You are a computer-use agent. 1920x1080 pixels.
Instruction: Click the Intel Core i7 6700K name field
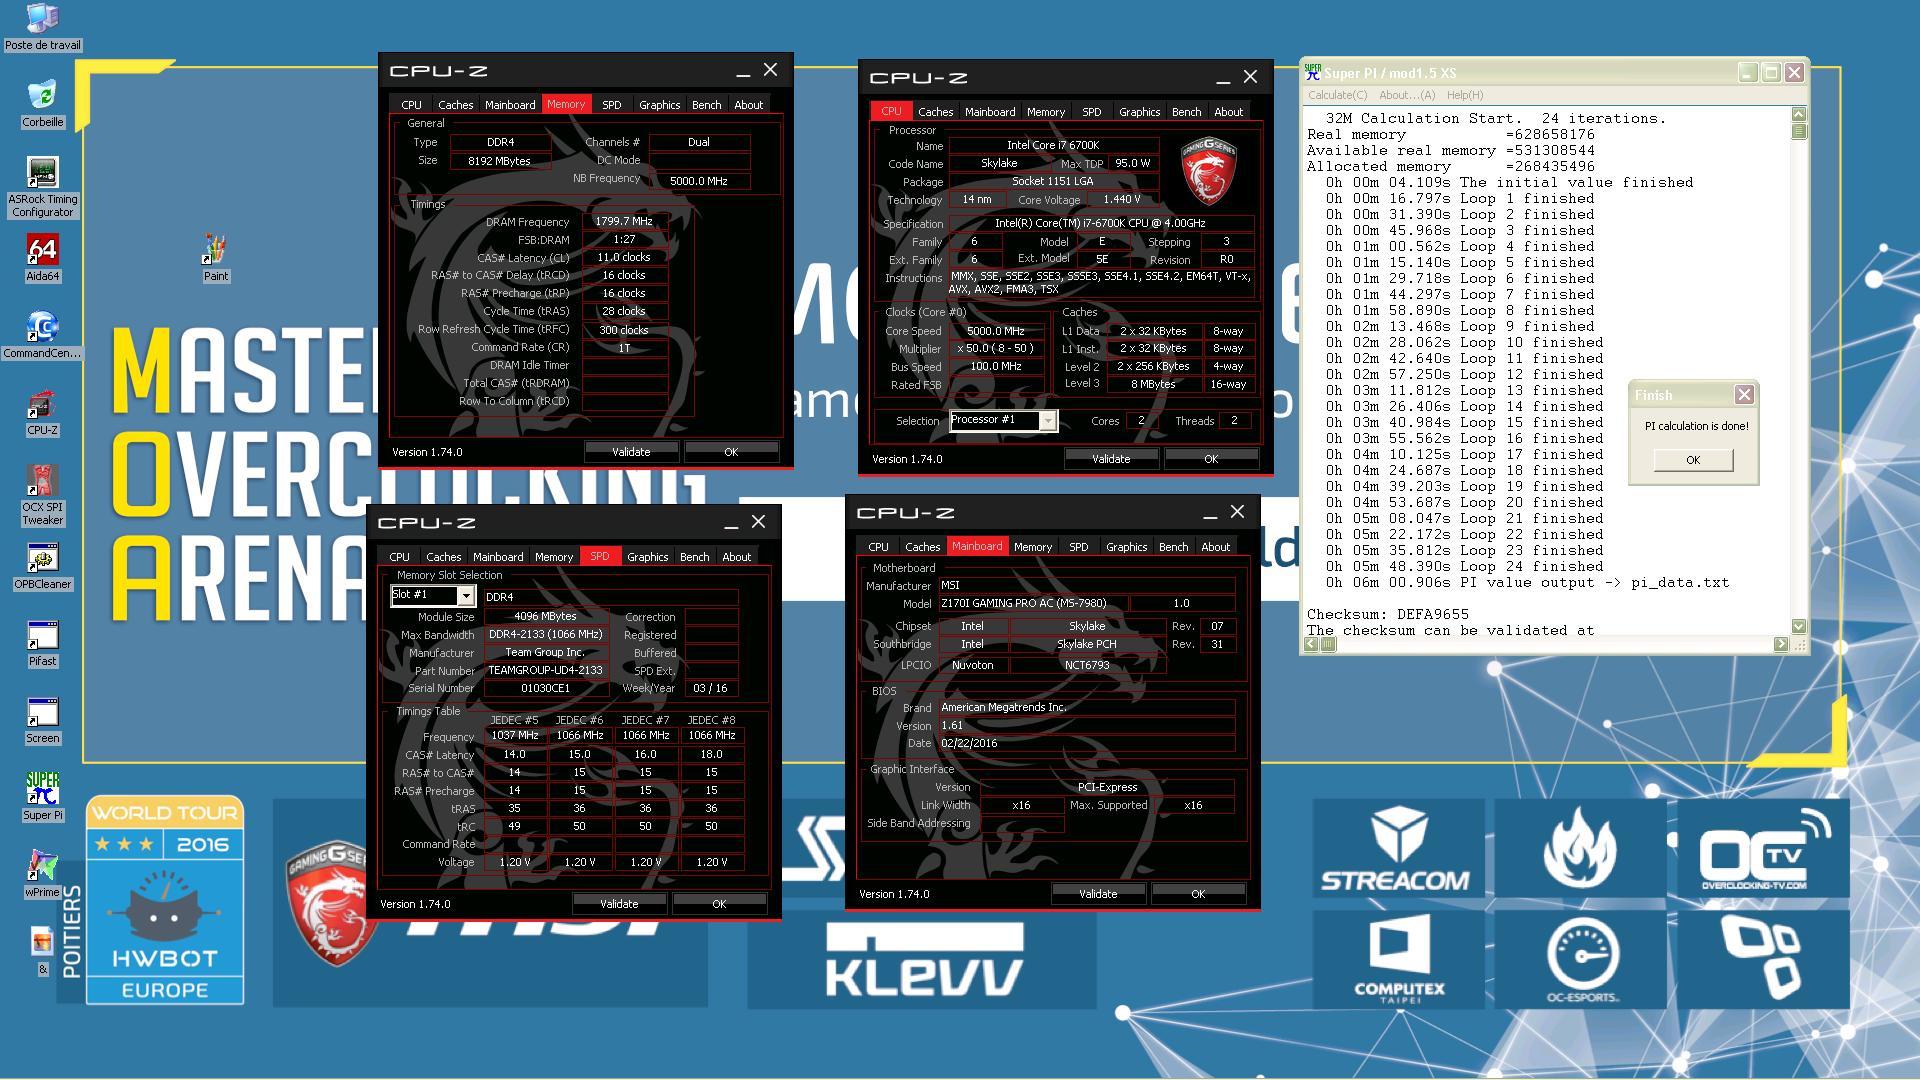point(1053,145)
